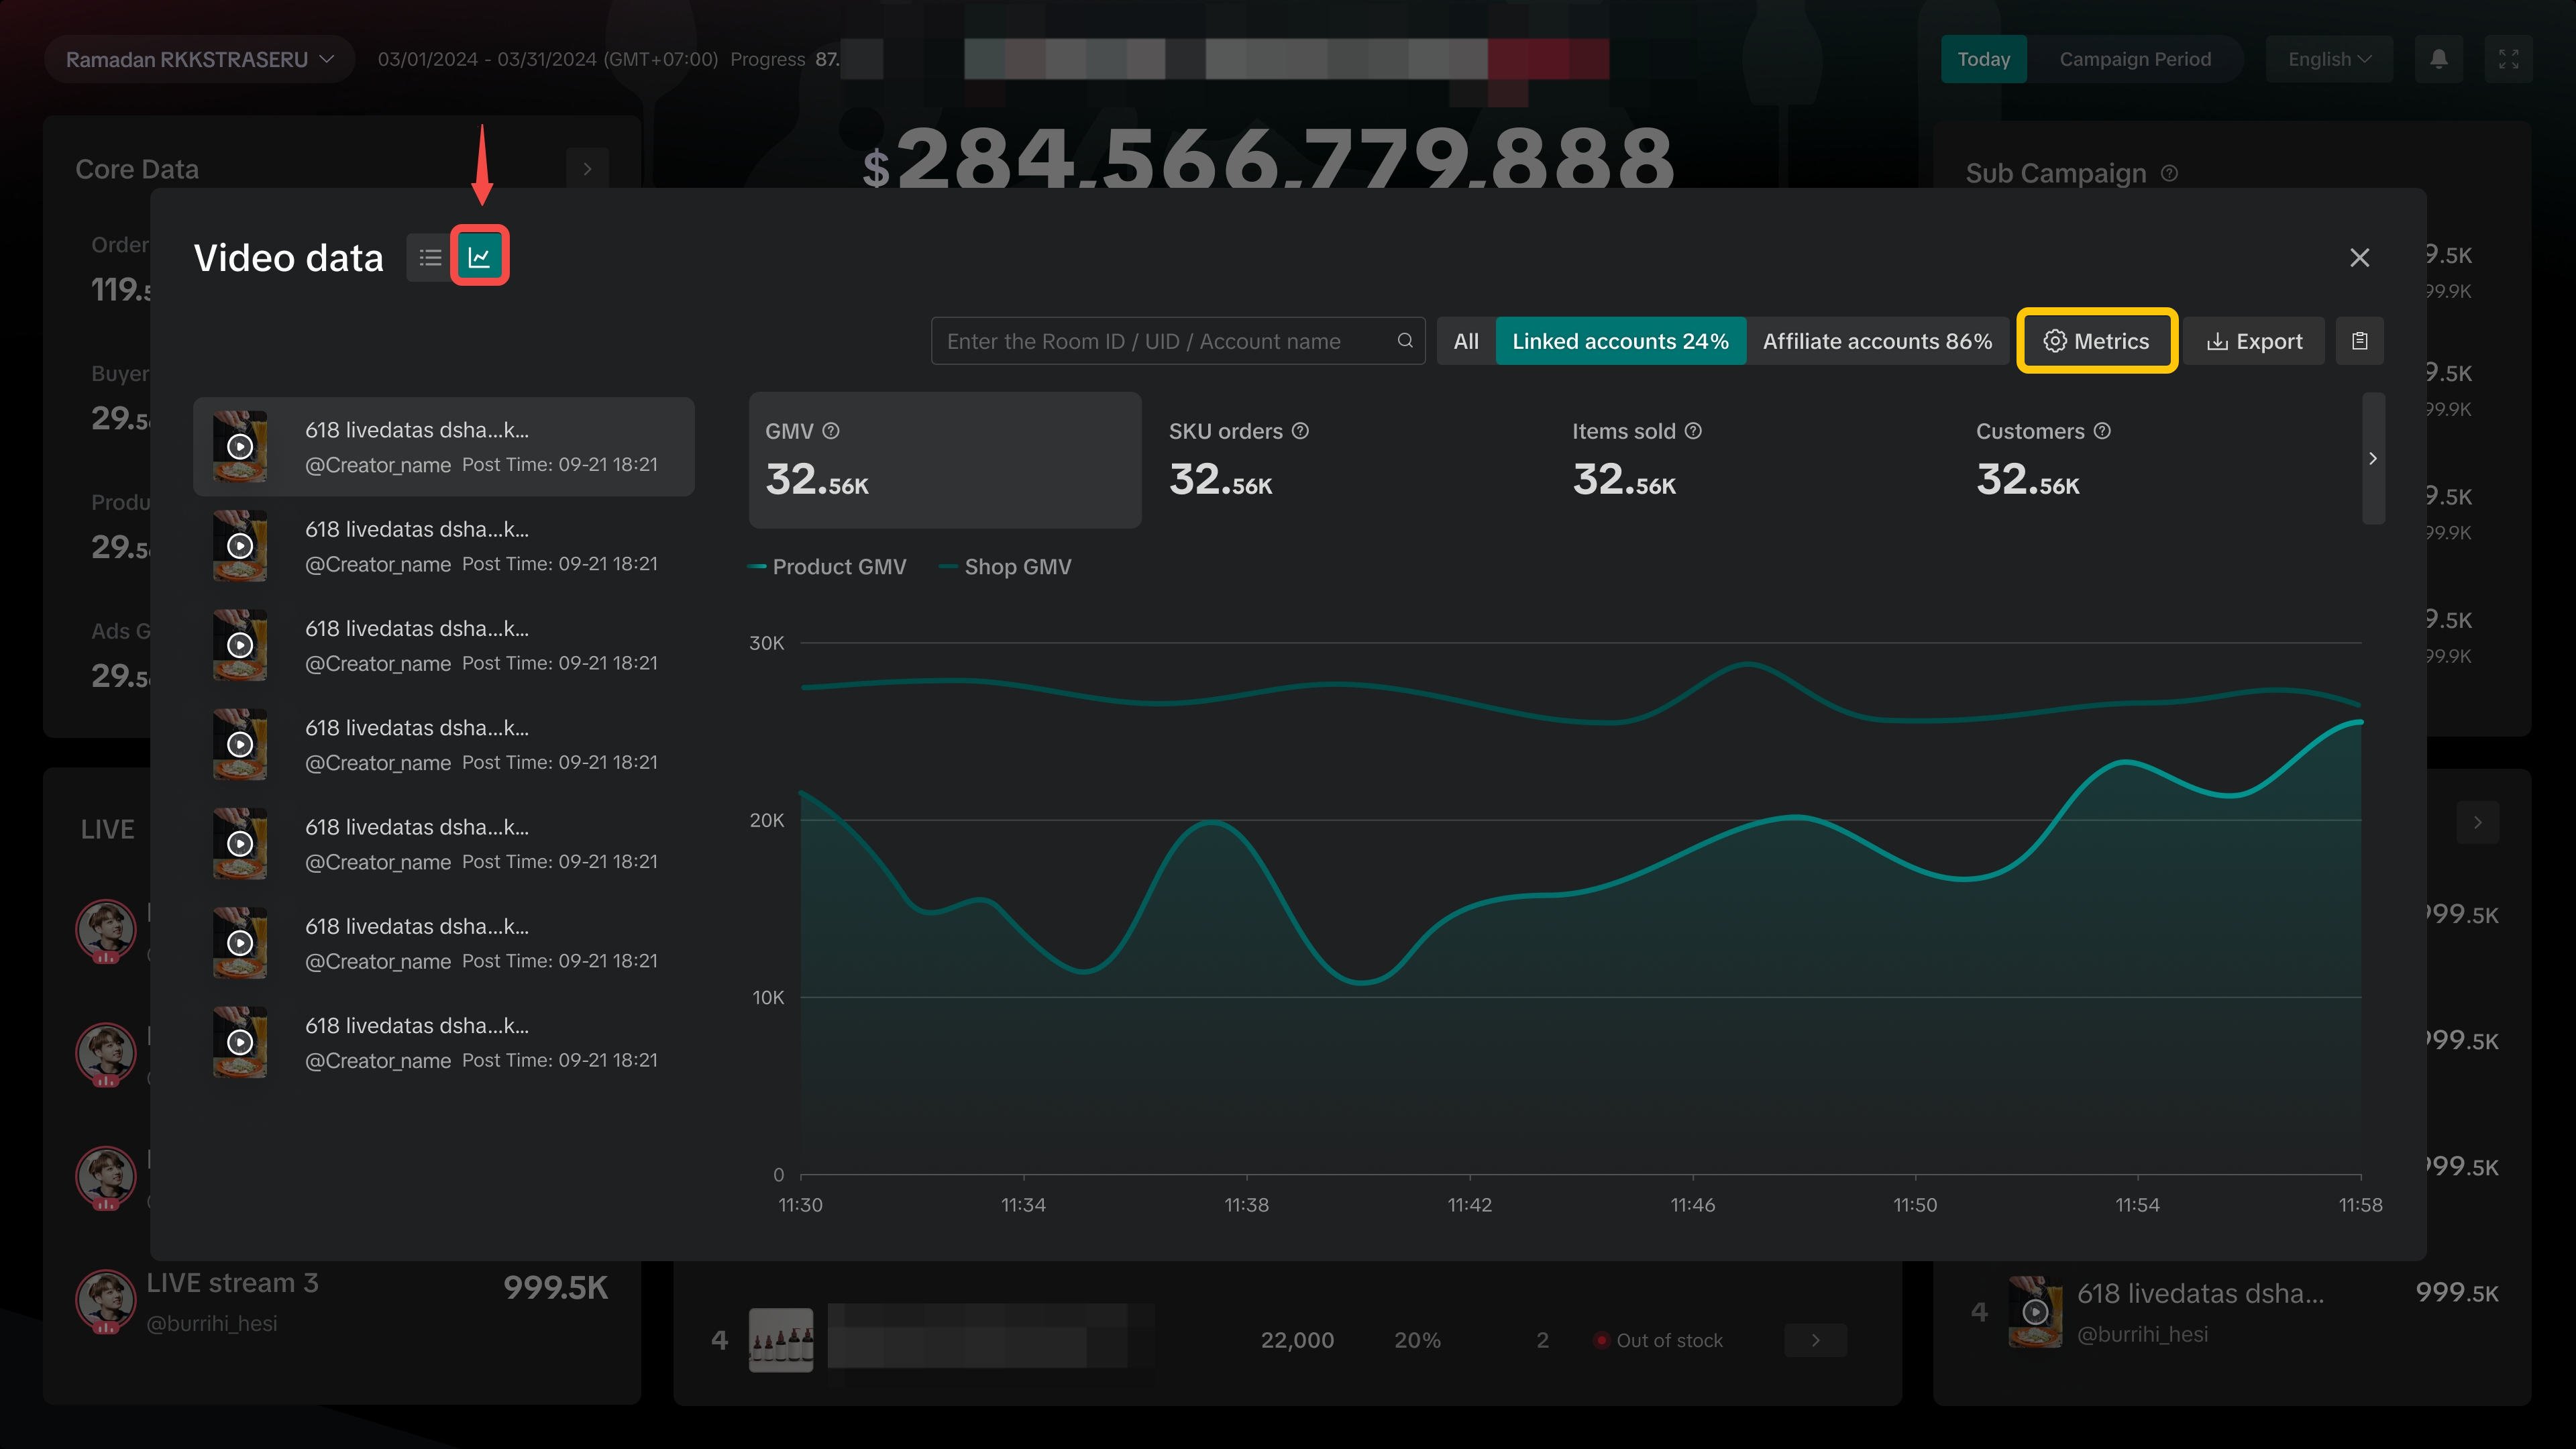Open Ramadan RKKSTRASERU campaign dropdown

199,59
